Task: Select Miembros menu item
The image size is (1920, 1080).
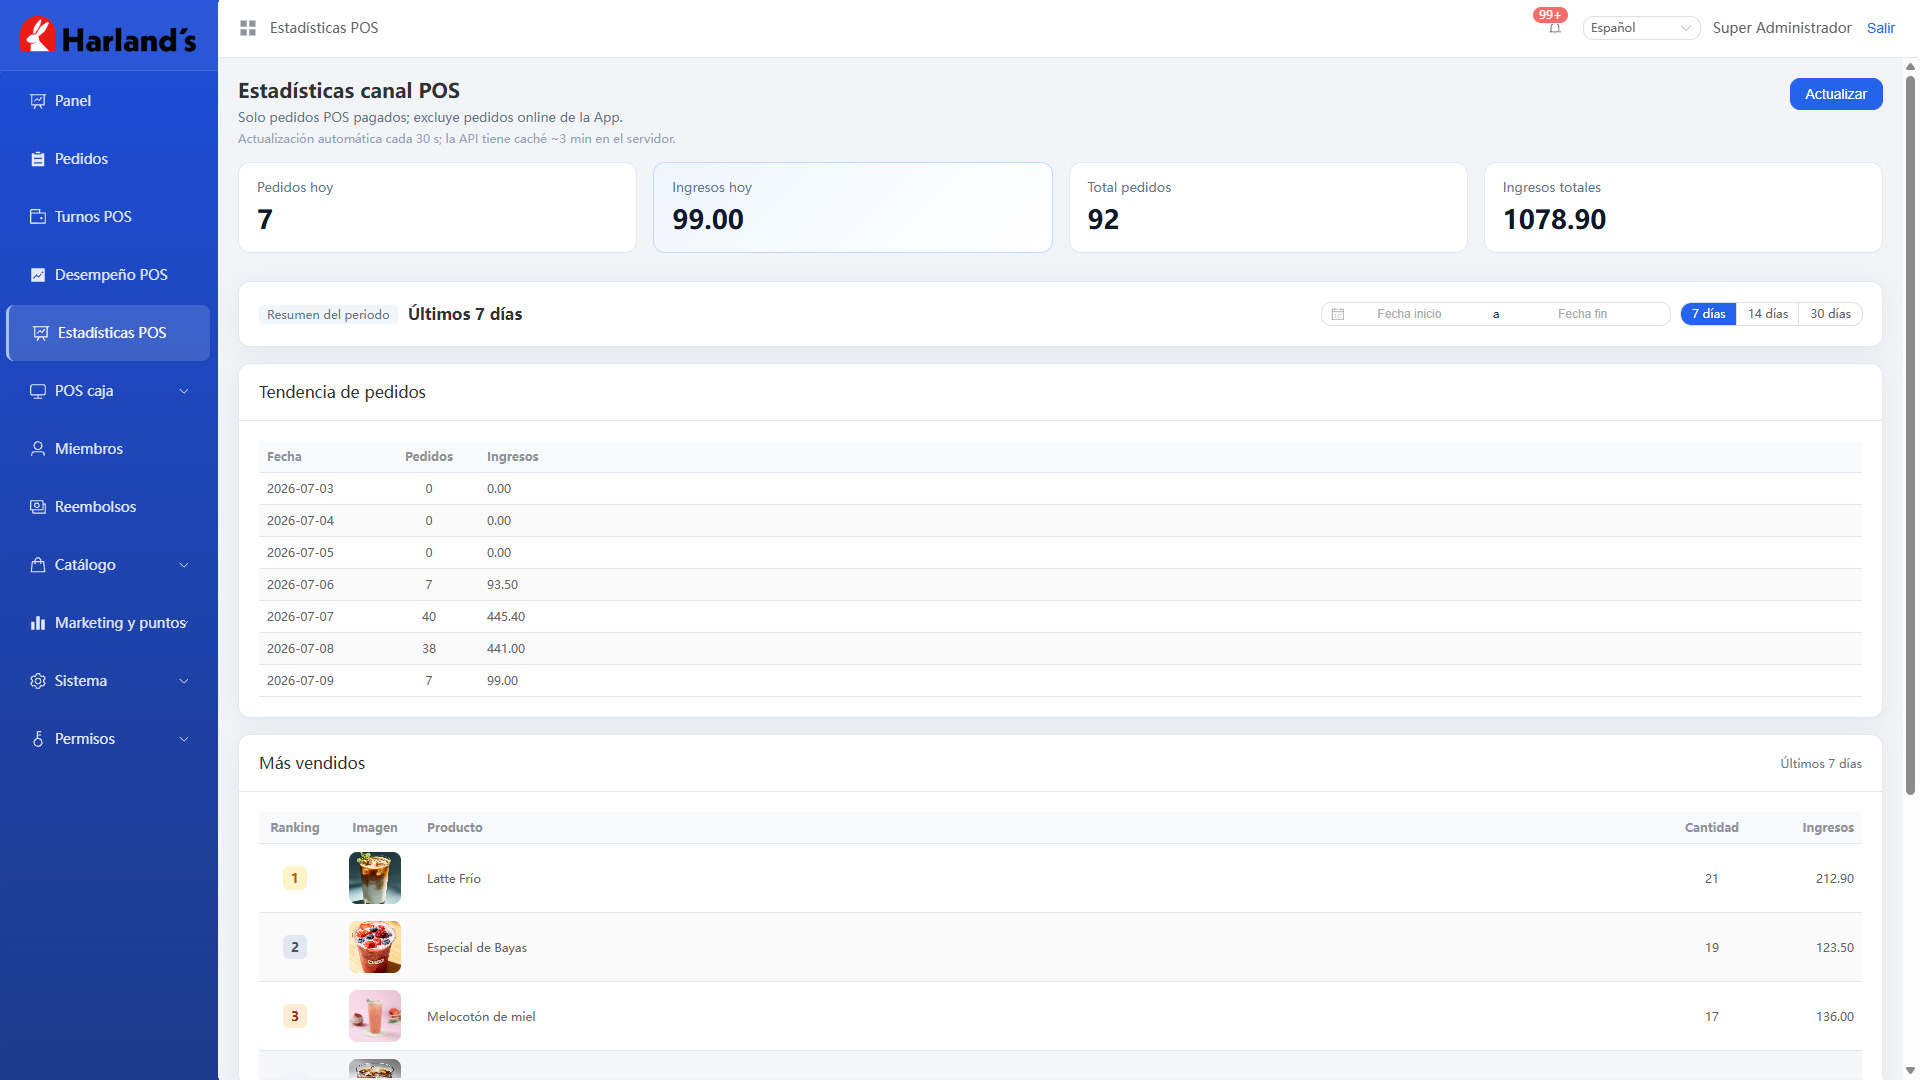Action: [109, 449]
